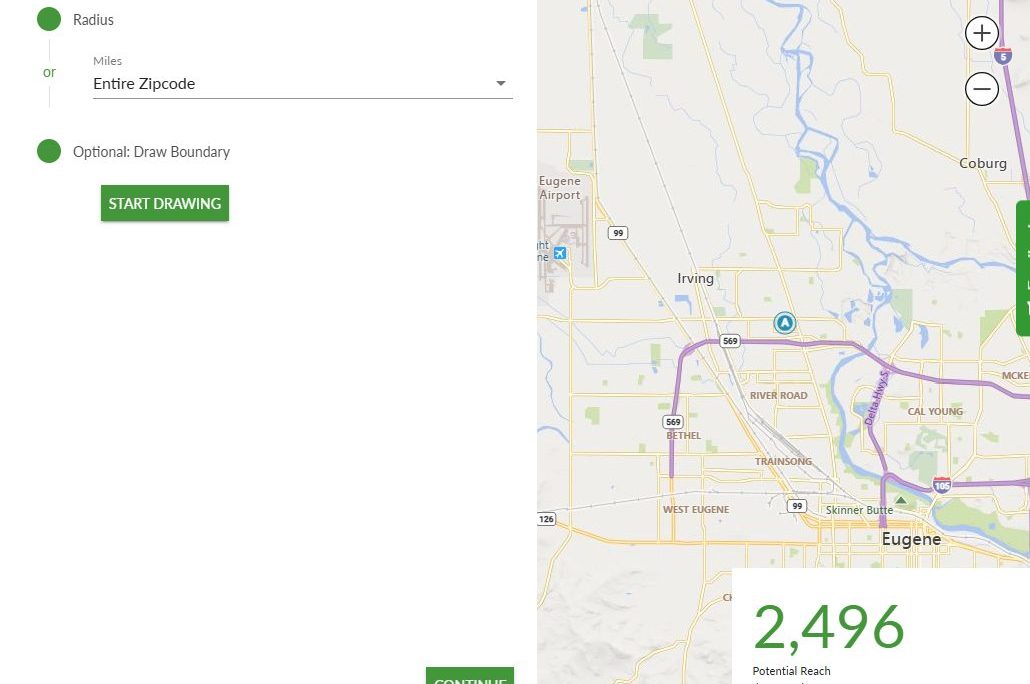The height and width of the screenshot is (684, 1030).
Task: Click the 2,496 potential reach number
Action: [x=829, y=628]
